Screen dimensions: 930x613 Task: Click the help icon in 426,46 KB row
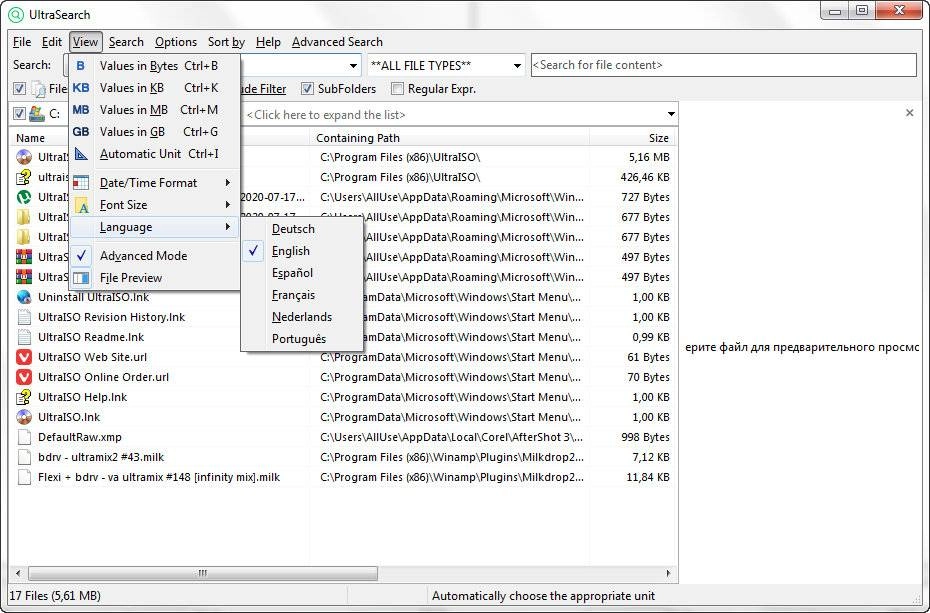pyautogui.click(x=24, y=177)
